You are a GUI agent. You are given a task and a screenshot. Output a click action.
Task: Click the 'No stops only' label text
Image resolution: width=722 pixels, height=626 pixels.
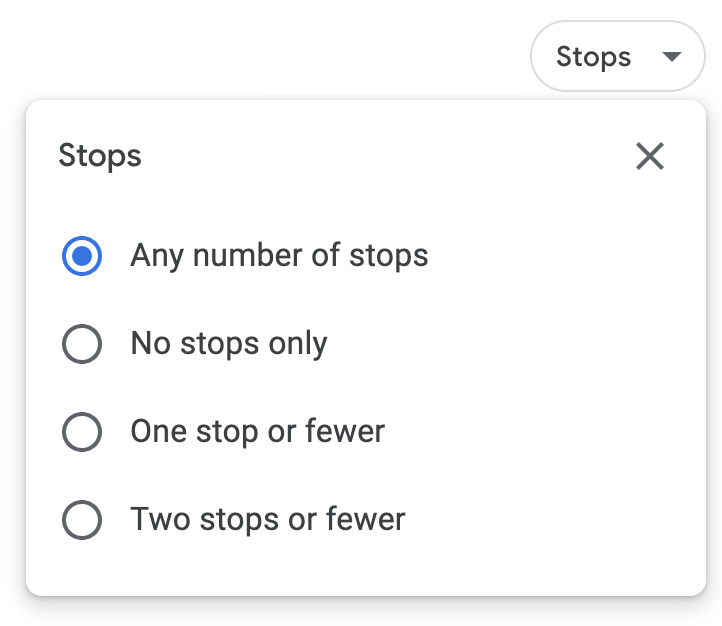point(229,344)
